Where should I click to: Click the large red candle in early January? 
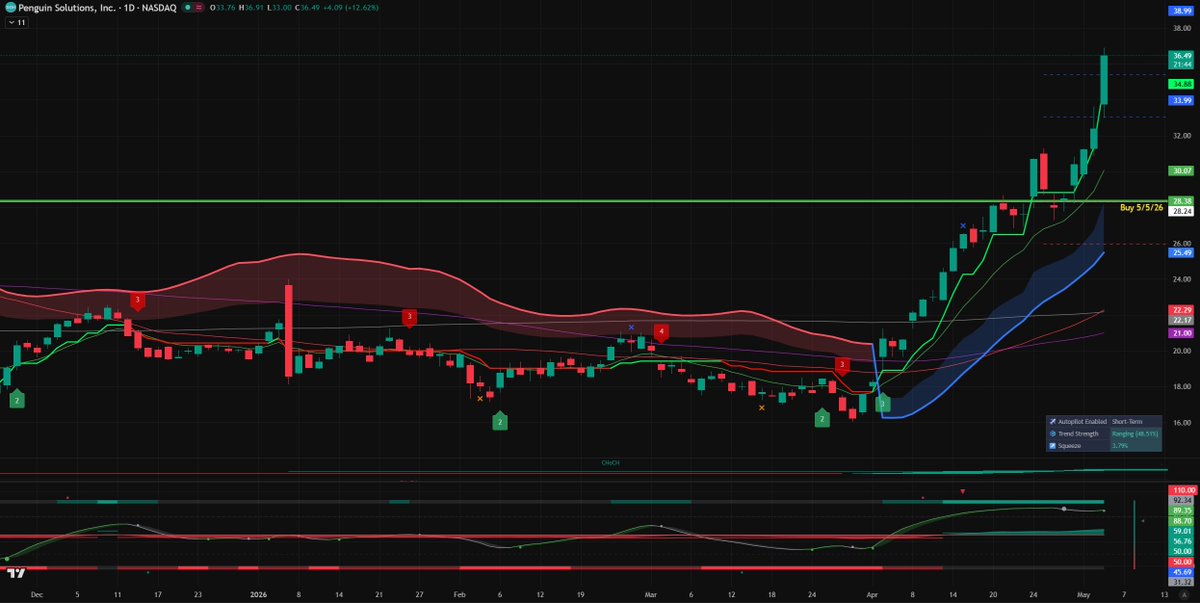[289, 330]
